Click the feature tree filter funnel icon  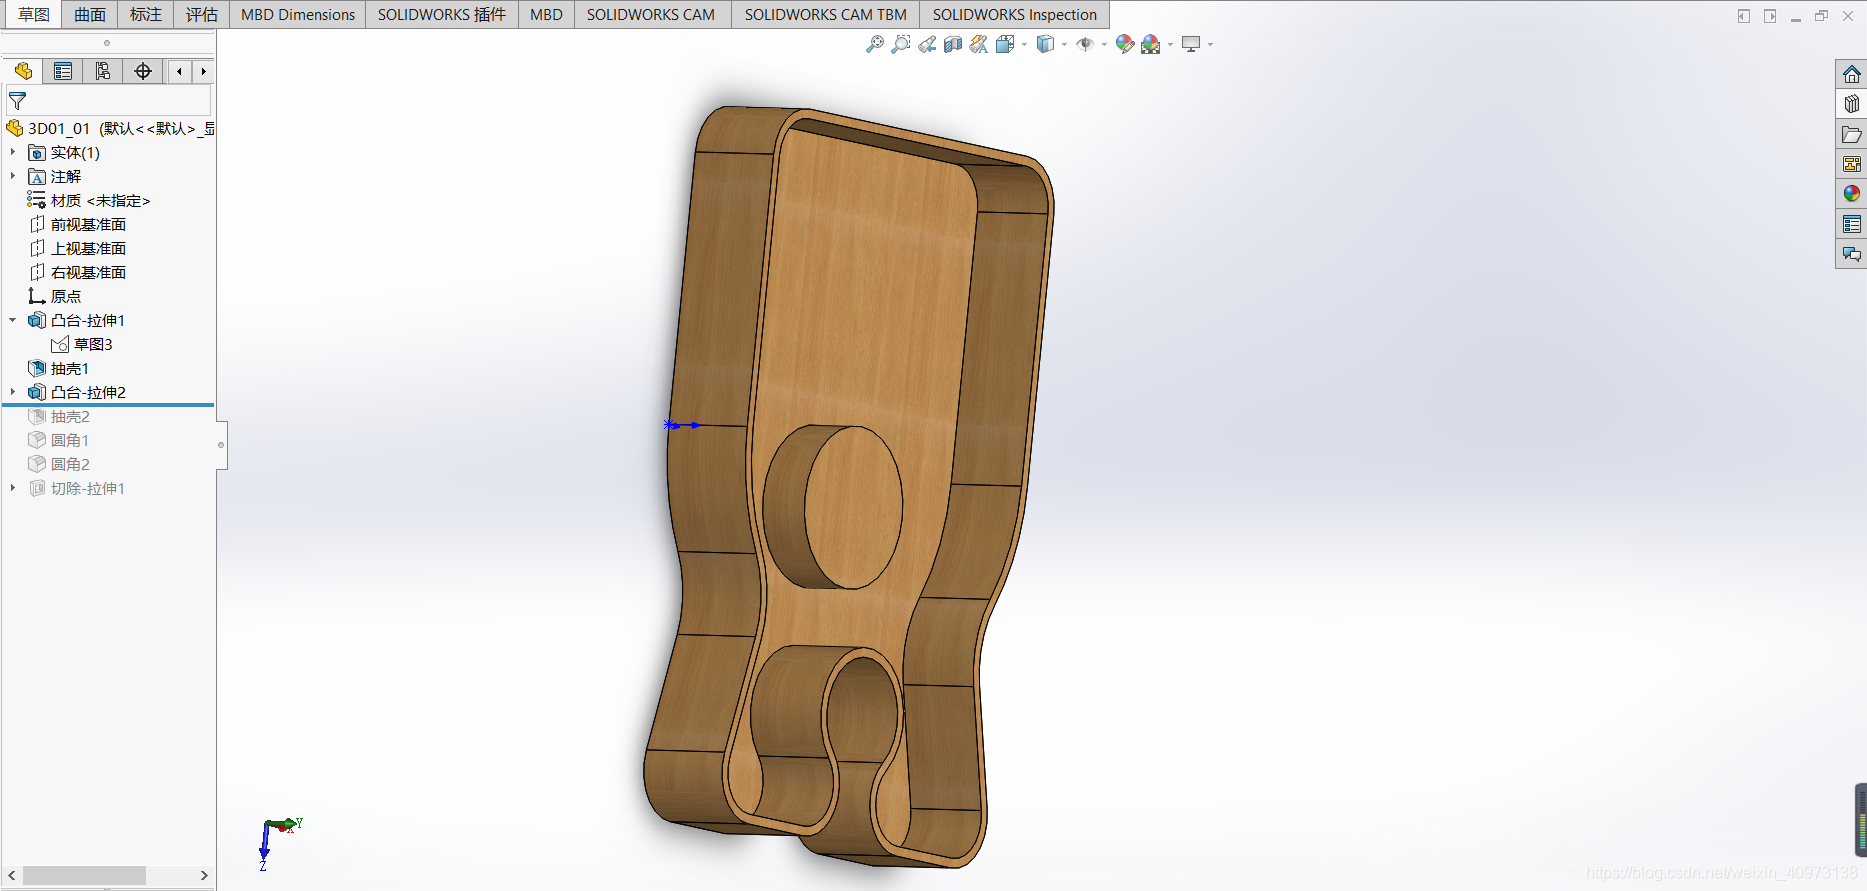[x=17, y=101]
